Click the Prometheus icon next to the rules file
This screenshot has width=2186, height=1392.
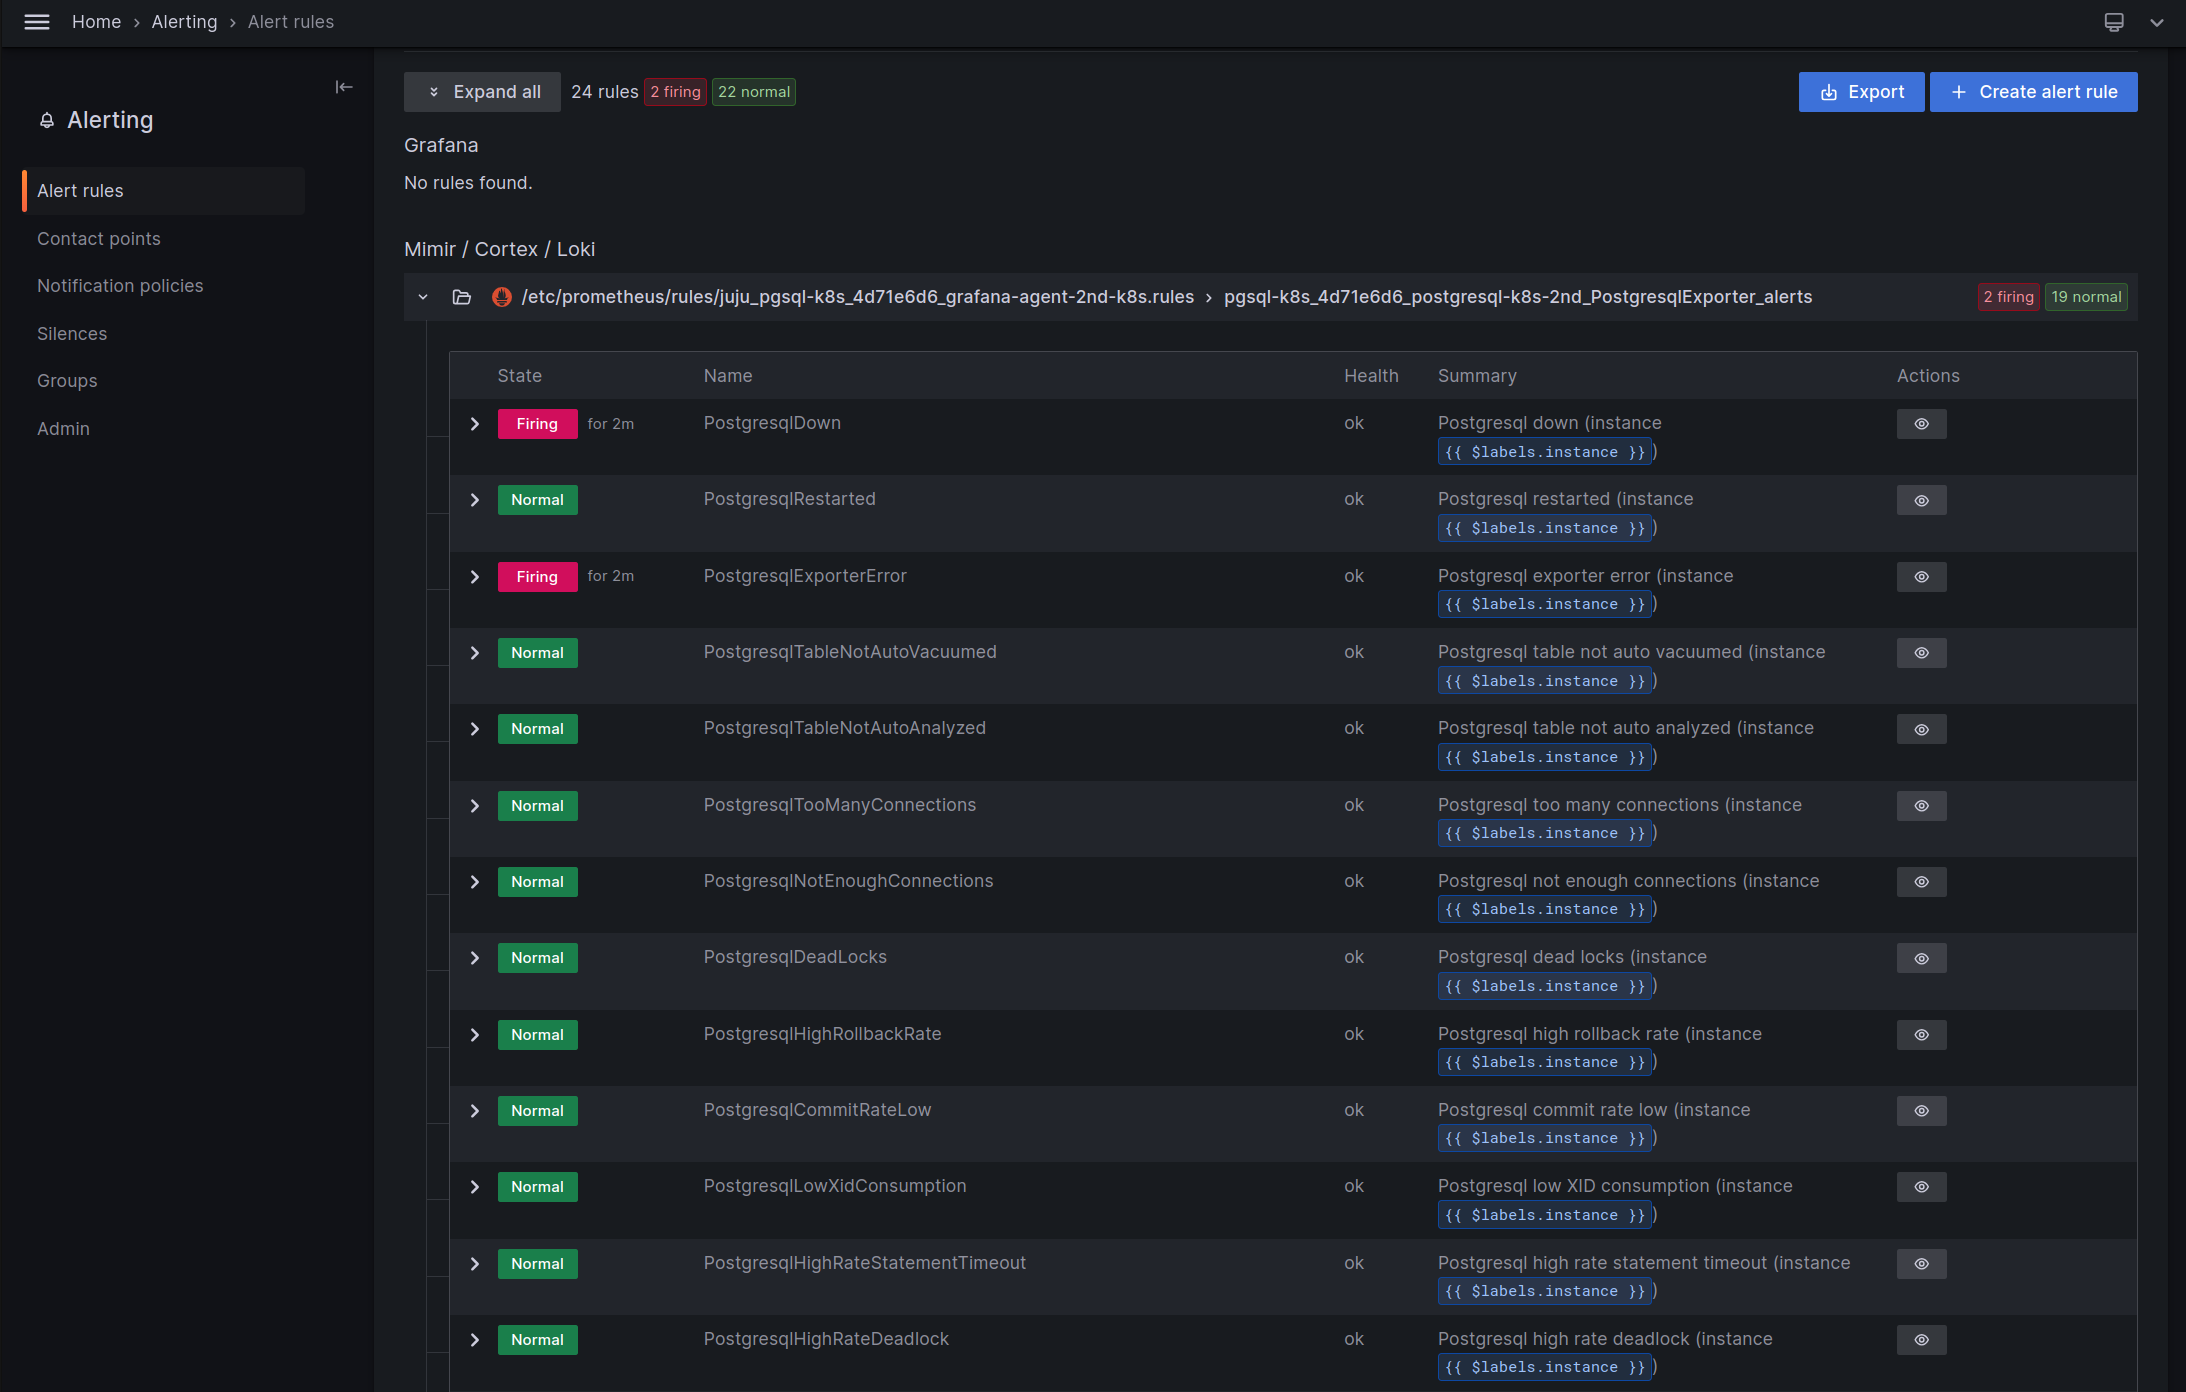point(501,297)
